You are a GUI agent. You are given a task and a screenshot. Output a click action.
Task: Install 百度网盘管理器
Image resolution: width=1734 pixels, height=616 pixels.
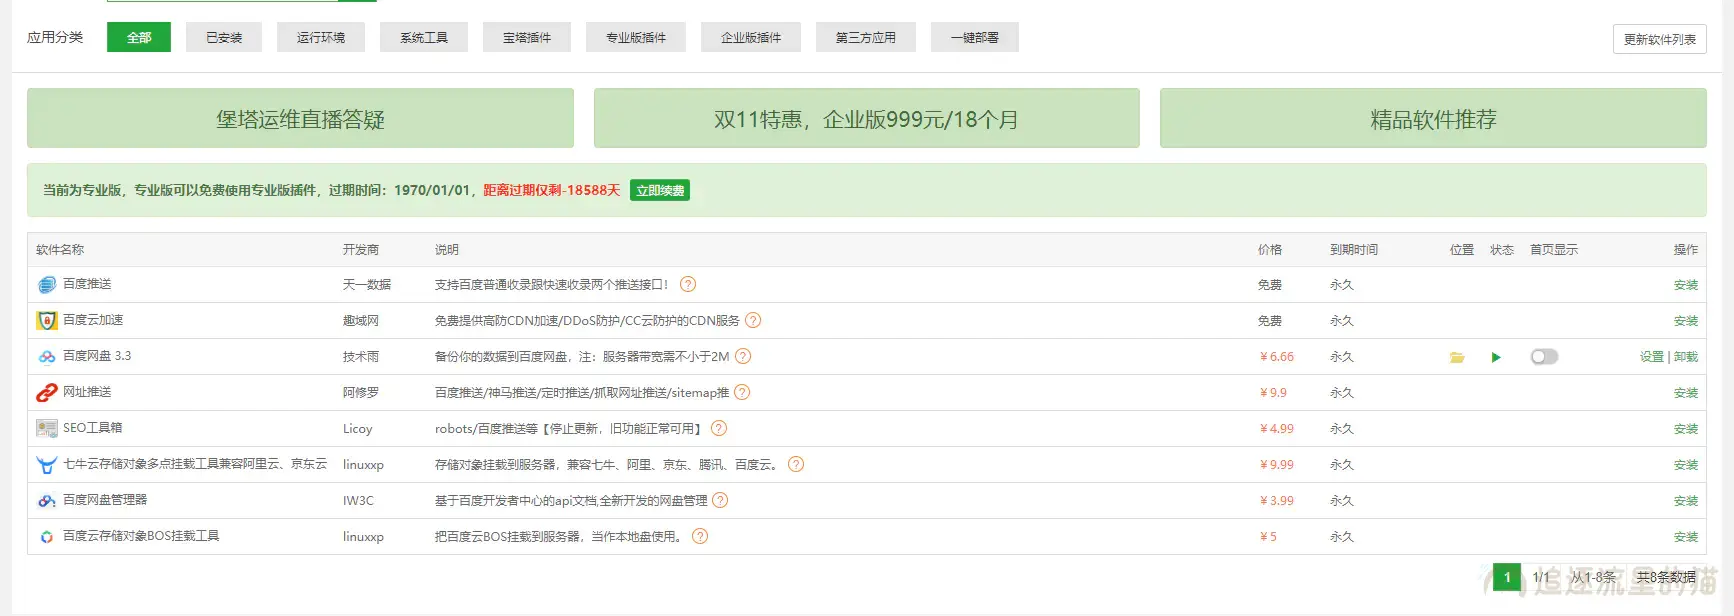coord(1686,501)
